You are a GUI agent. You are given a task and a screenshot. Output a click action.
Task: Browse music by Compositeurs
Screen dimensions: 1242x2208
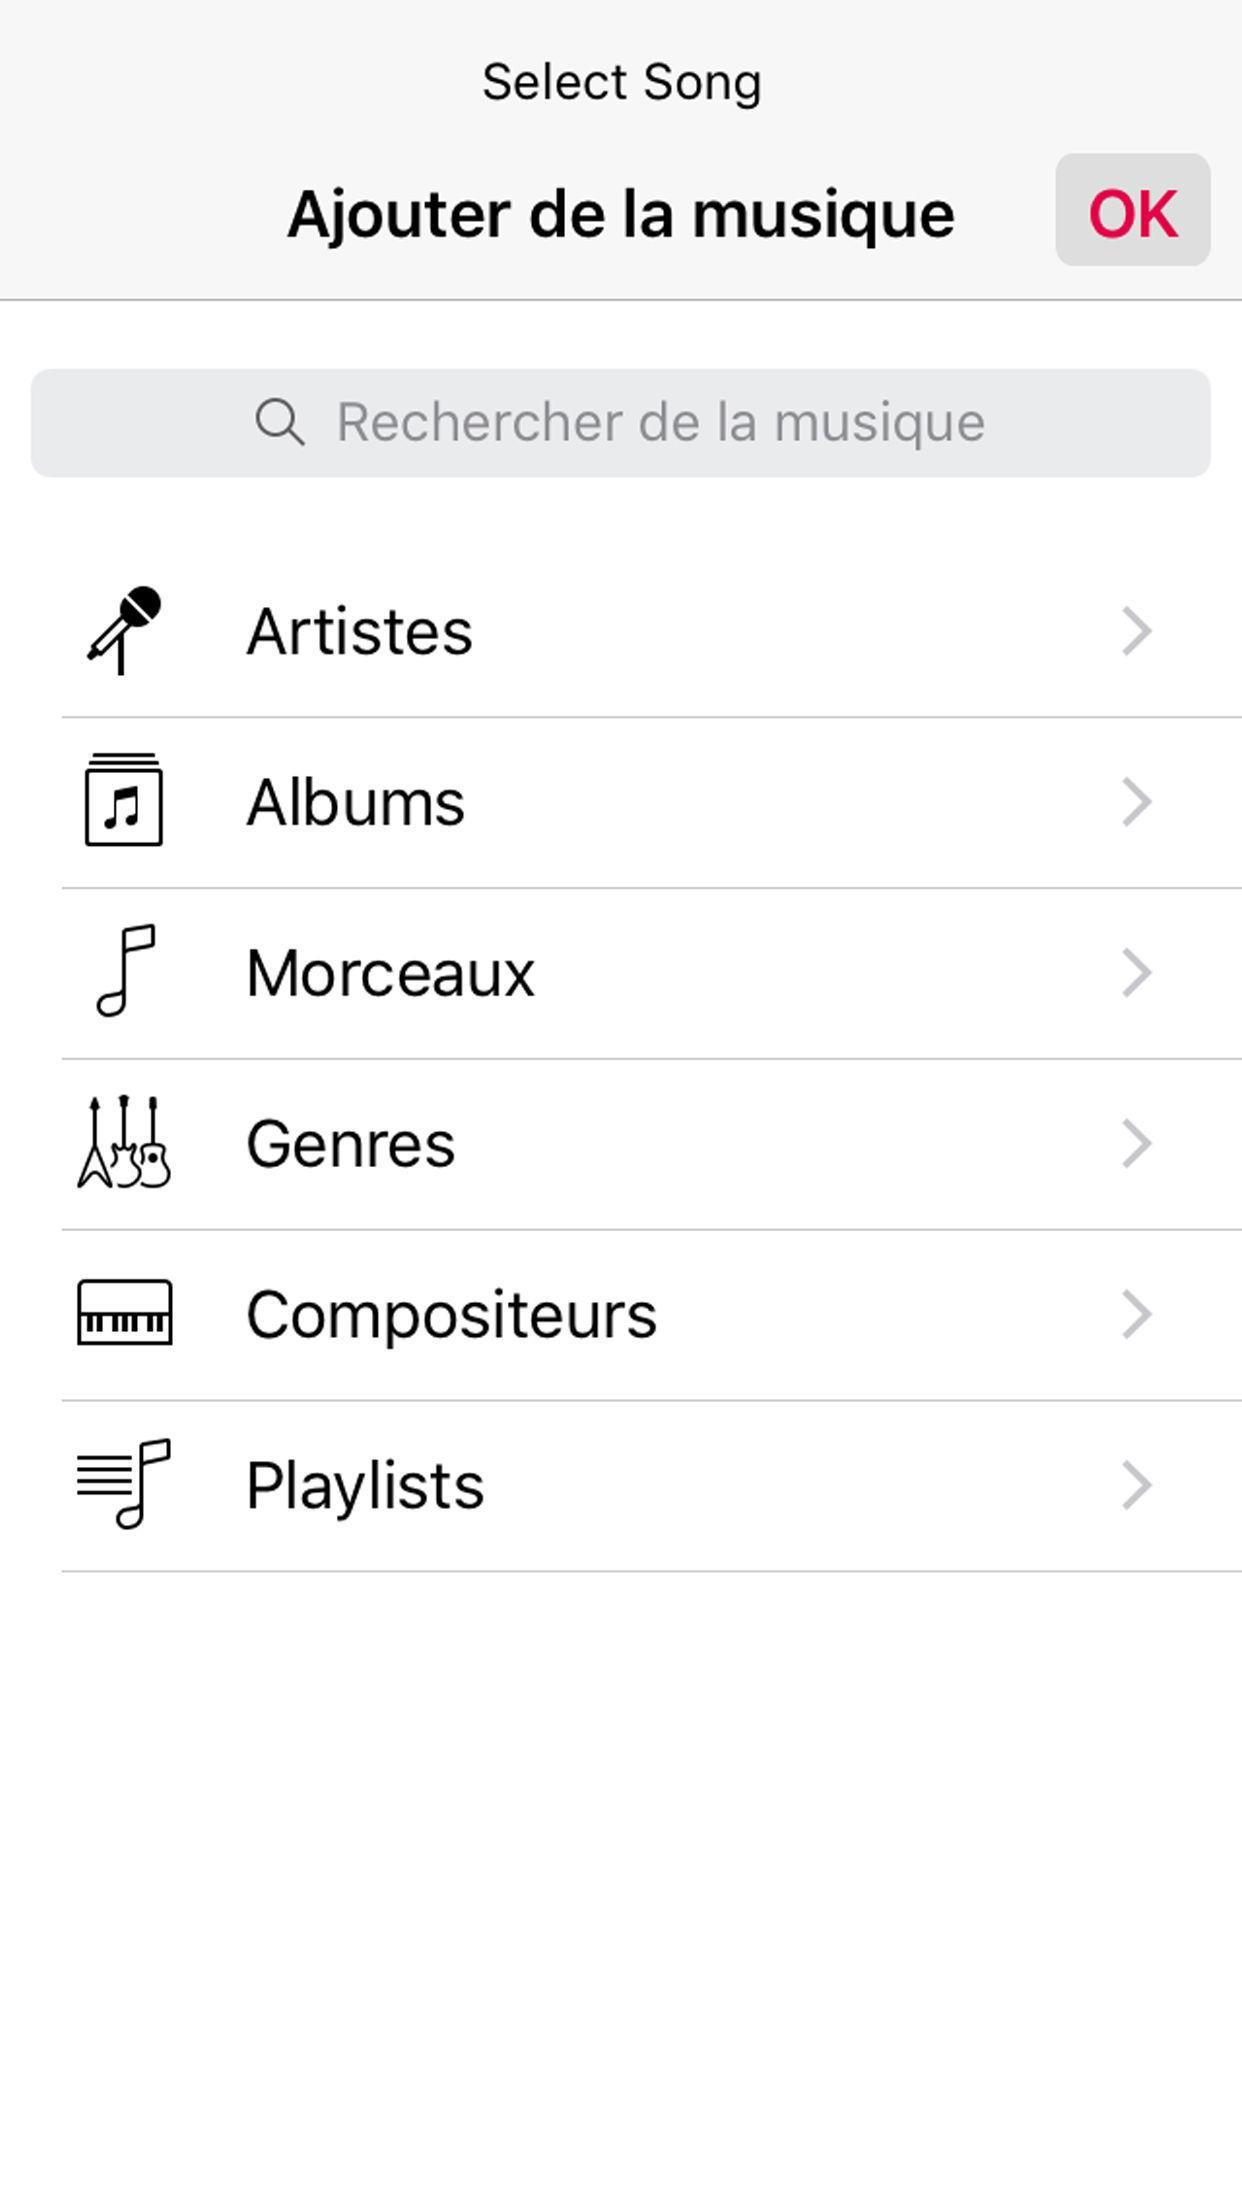[x=652, y=1314]
